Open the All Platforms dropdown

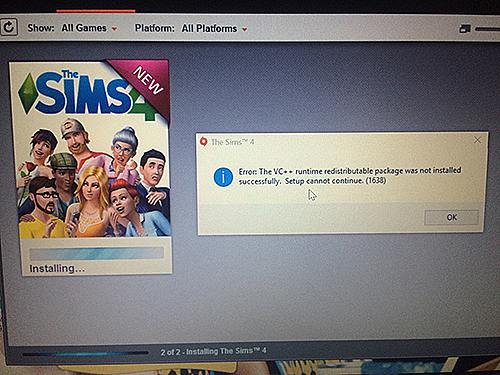click(214, 29)
